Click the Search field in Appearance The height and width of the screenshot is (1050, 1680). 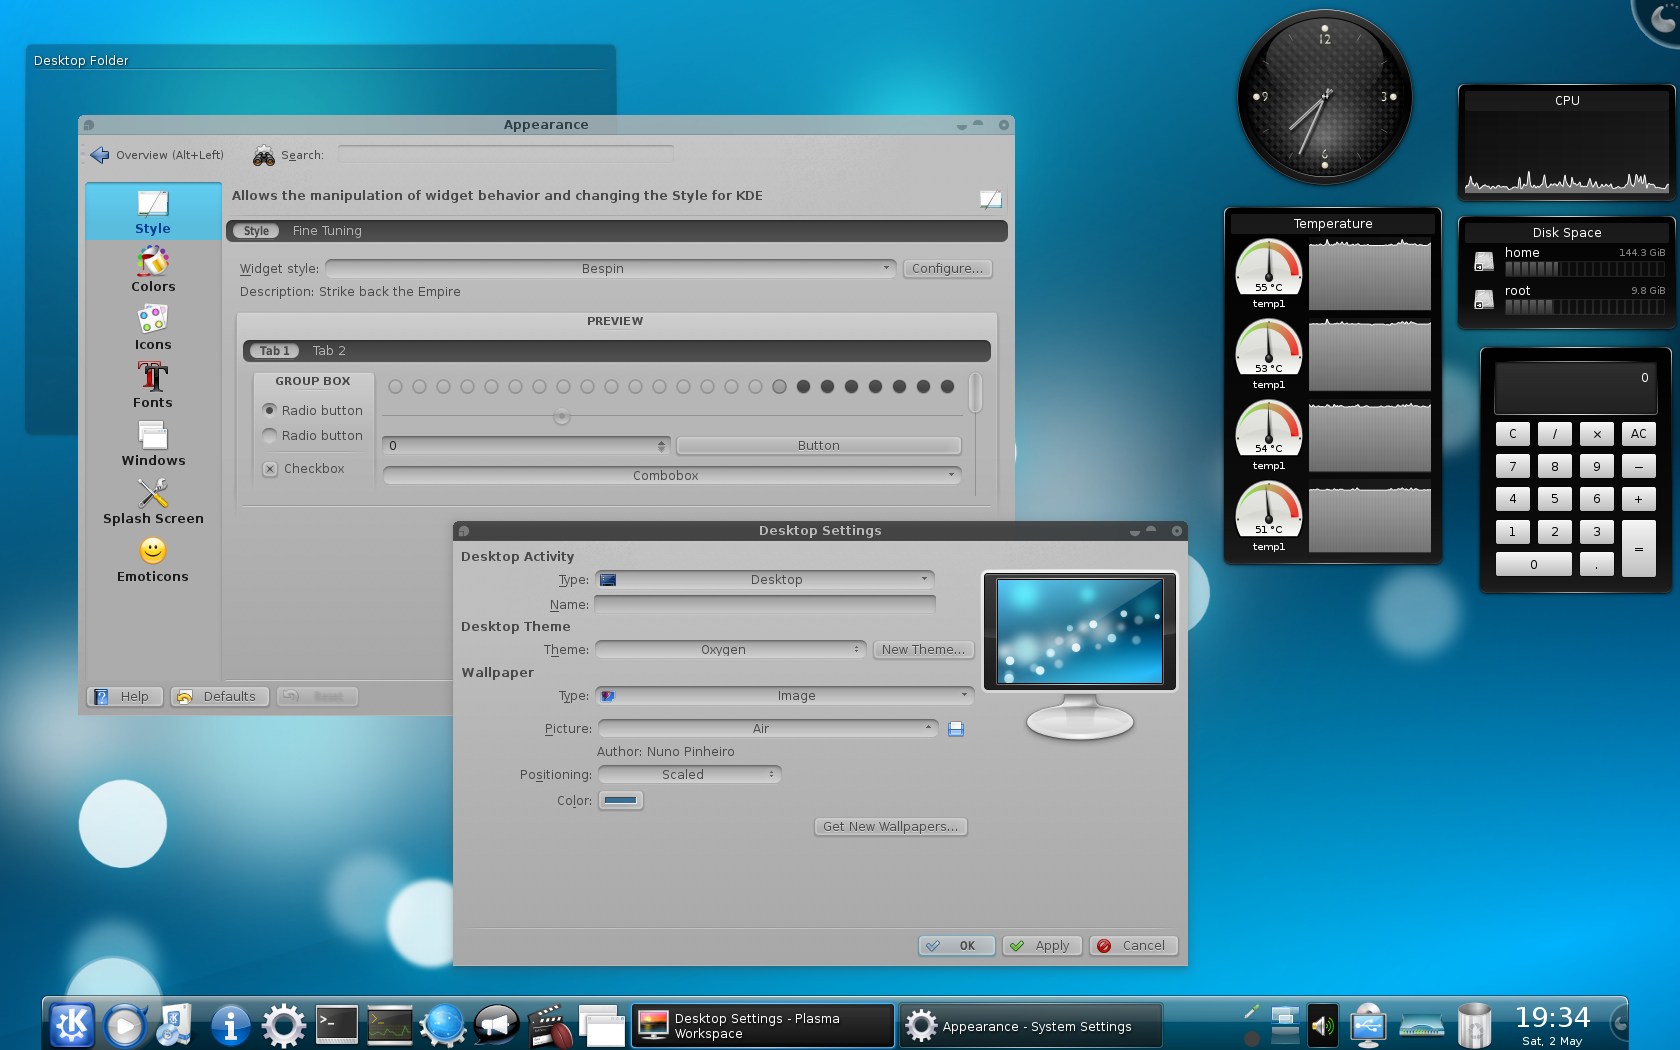point(505,155)
